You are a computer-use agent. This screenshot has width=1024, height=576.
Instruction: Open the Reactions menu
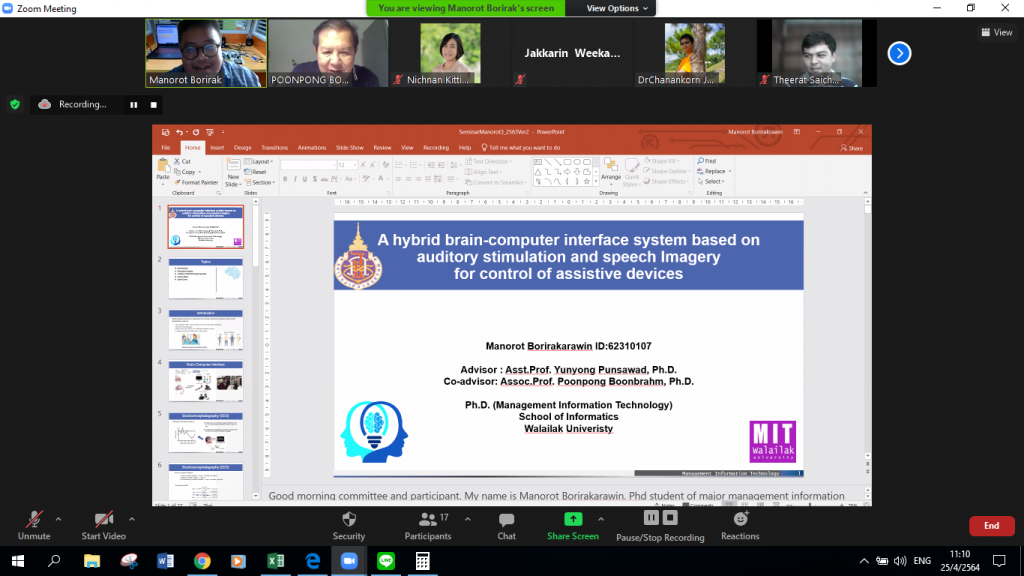click(x=740, y=520)
